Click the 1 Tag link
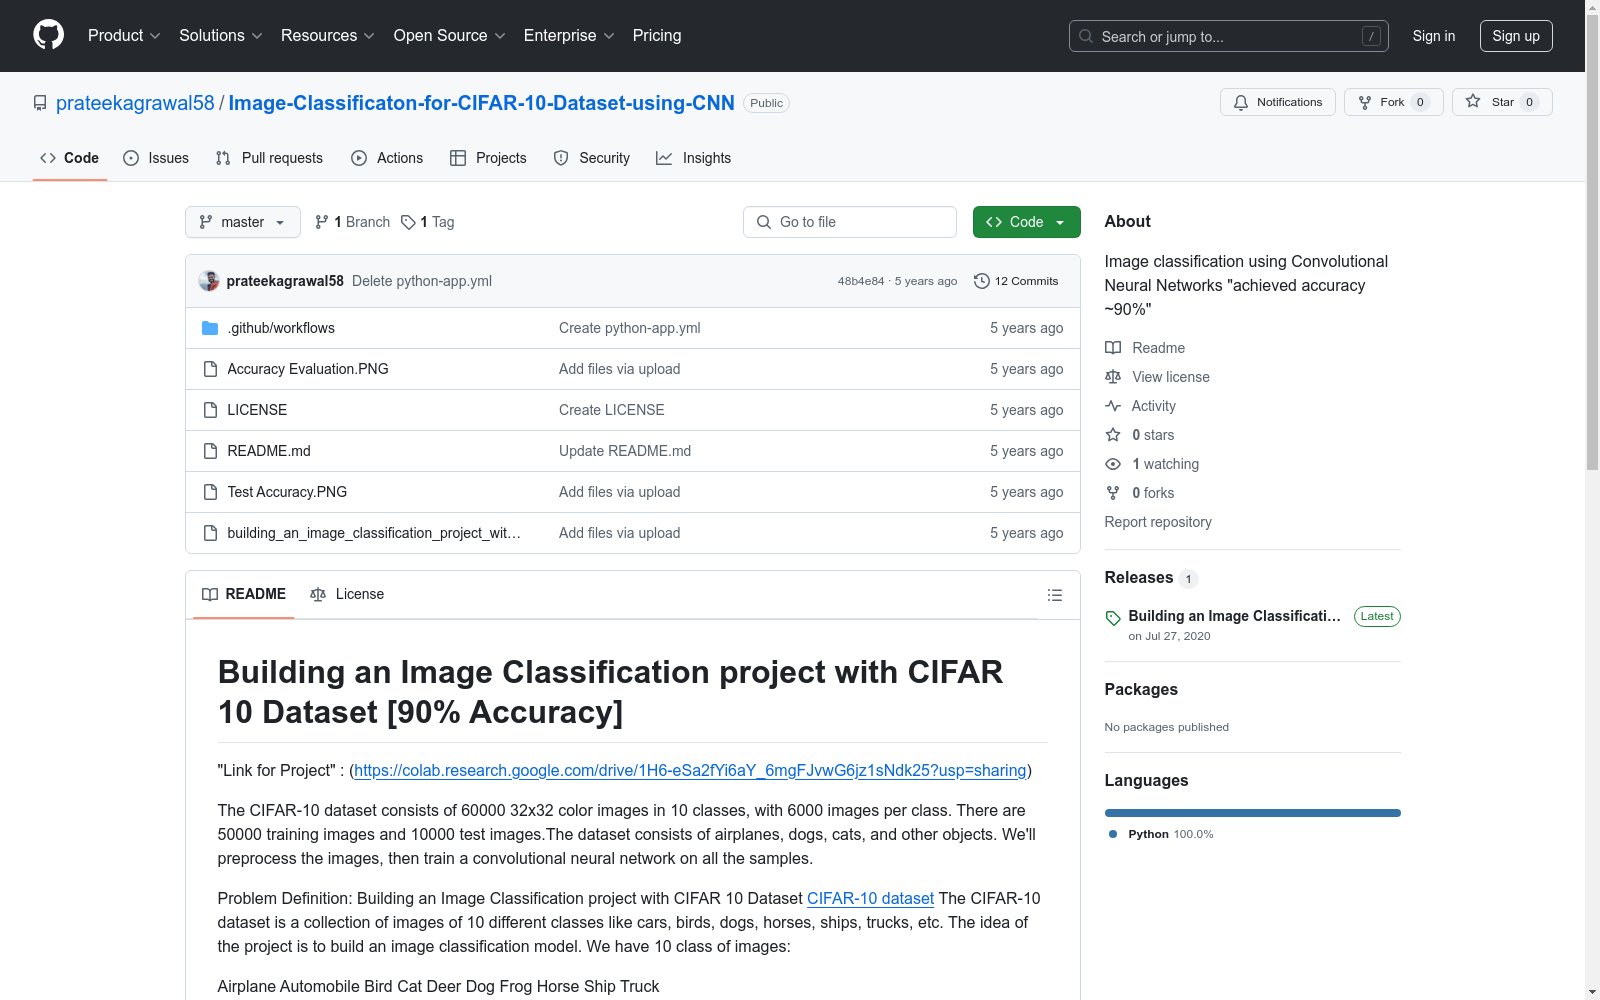 point(428,222)
